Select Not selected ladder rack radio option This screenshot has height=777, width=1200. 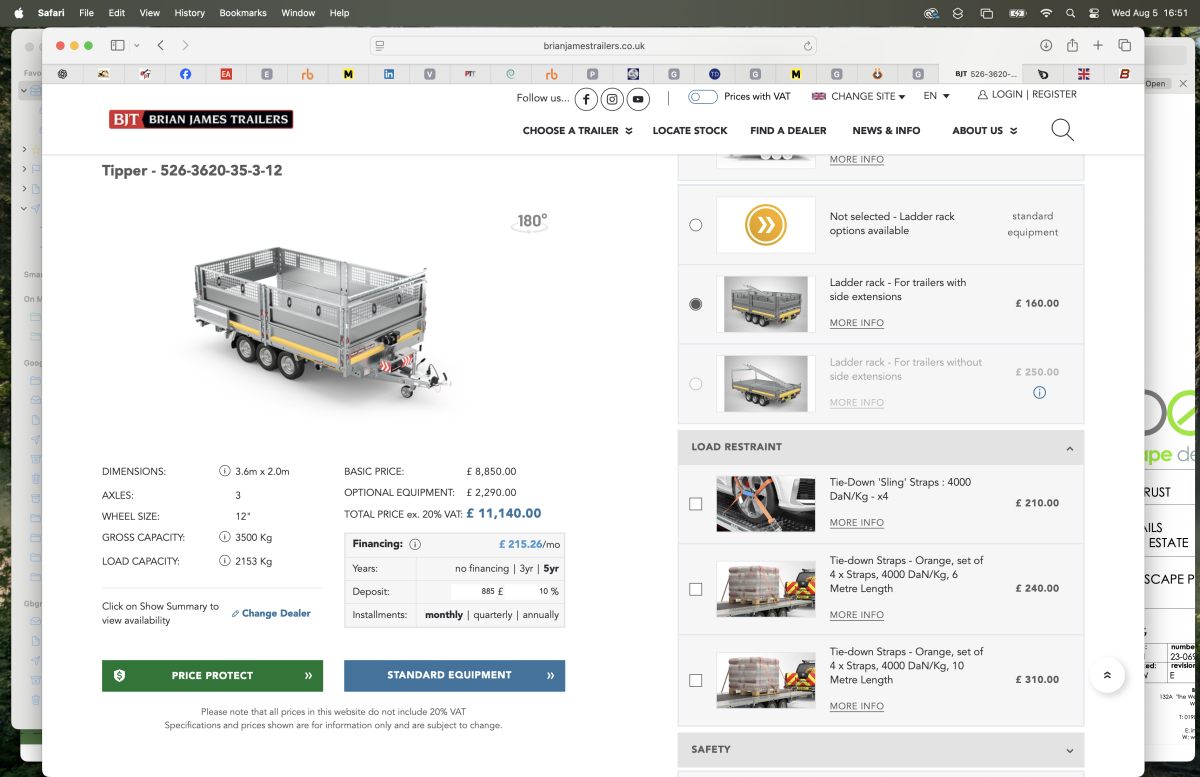[696, 225]
